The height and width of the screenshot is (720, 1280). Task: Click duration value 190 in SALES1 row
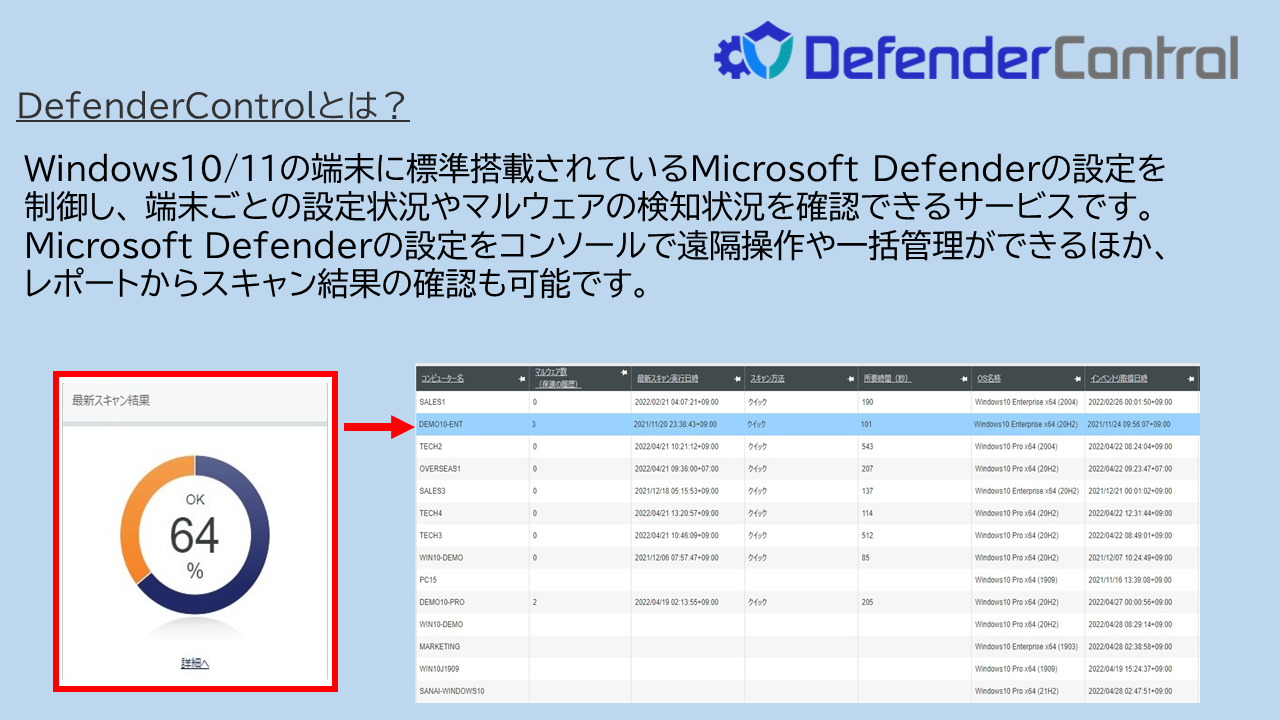point(868,402)
